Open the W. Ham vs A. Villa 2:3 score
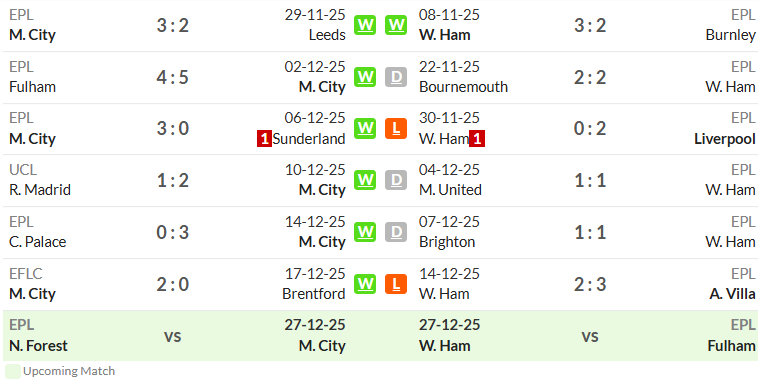This screenshot has height=391, width=758. click(590, 284)
